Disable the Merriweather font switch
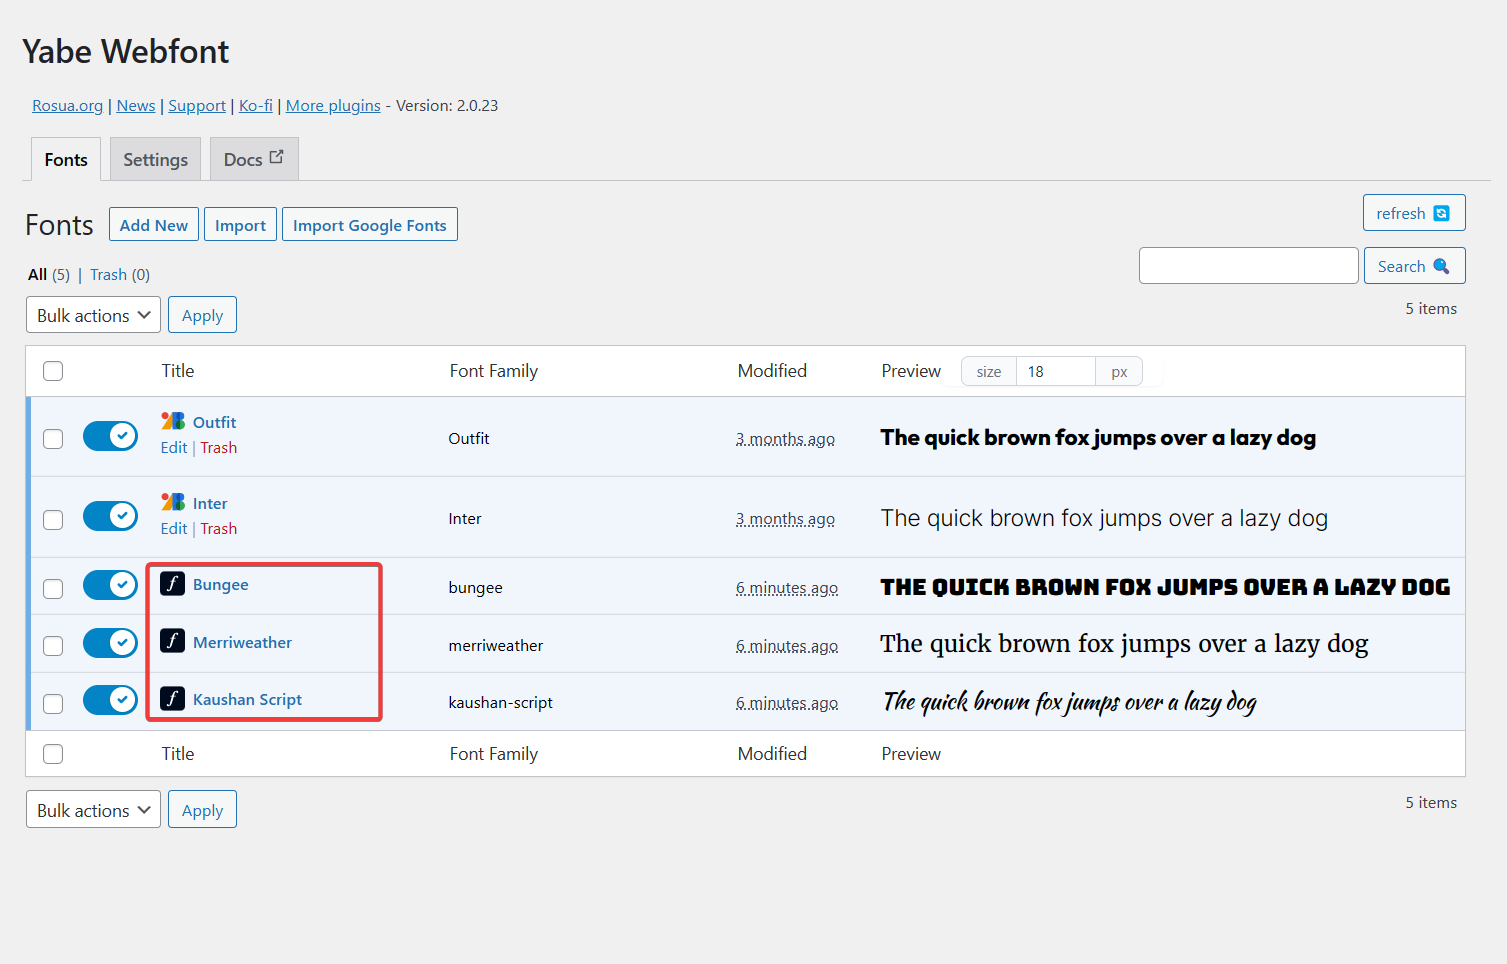Image resolution: width=1507 pixels, height=964 pixels. pos(110,643)
